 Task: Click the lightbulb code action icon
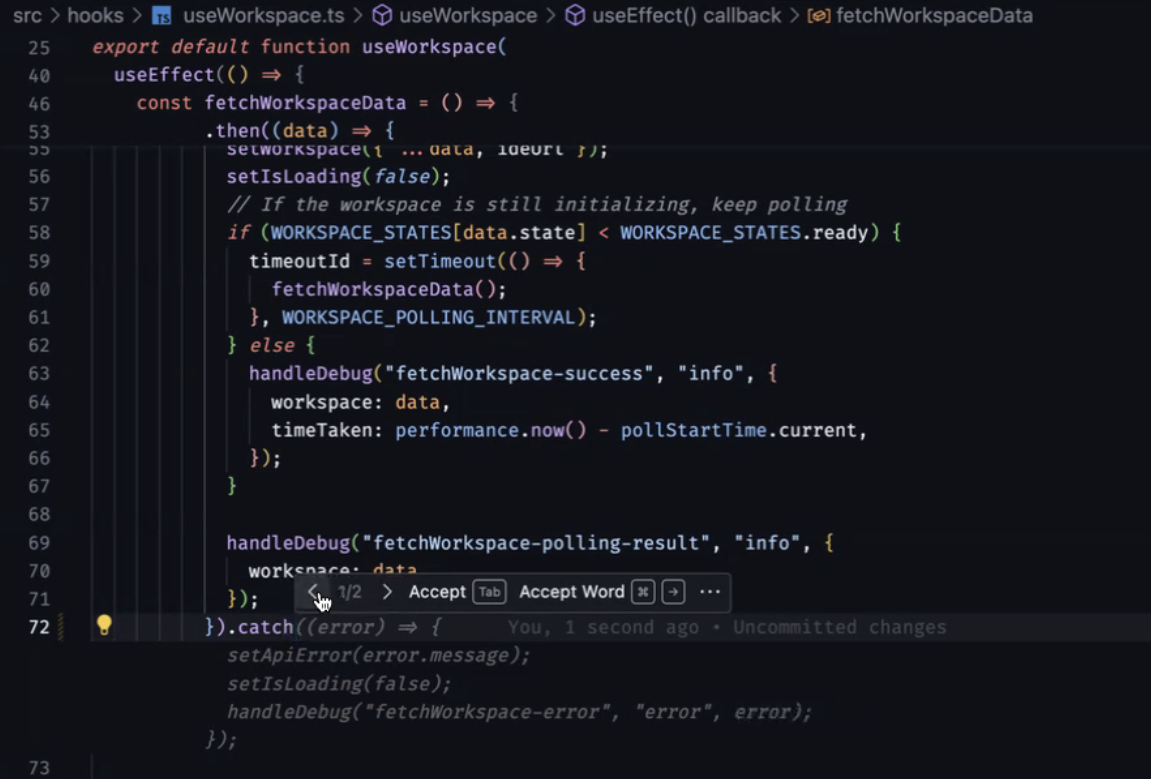103,626
